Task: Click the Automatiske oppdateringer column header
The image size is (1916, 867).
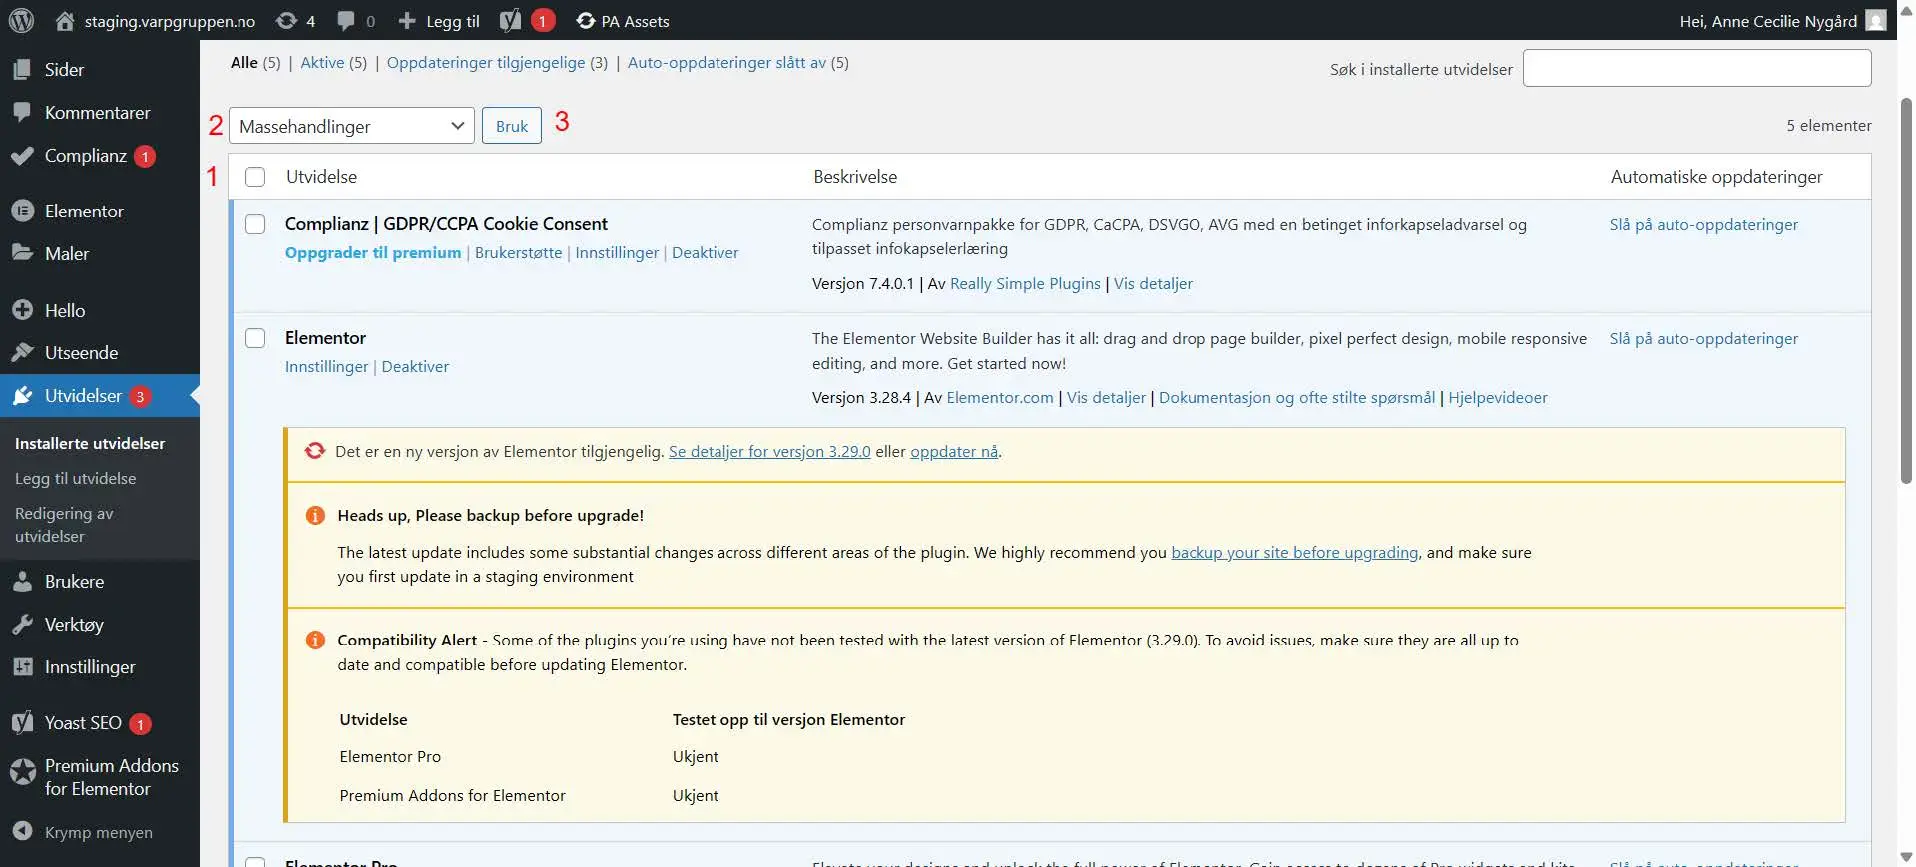Action: 1716,177
